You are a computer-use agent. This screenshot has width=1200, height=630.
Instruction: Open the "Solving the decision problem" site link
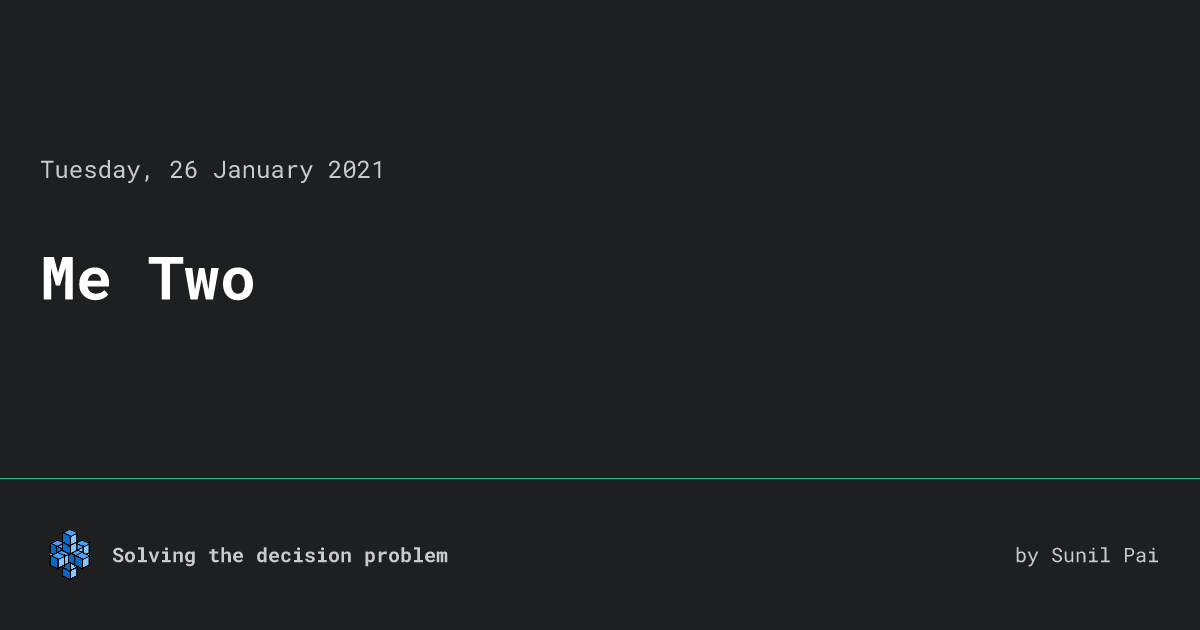(280, 556)
